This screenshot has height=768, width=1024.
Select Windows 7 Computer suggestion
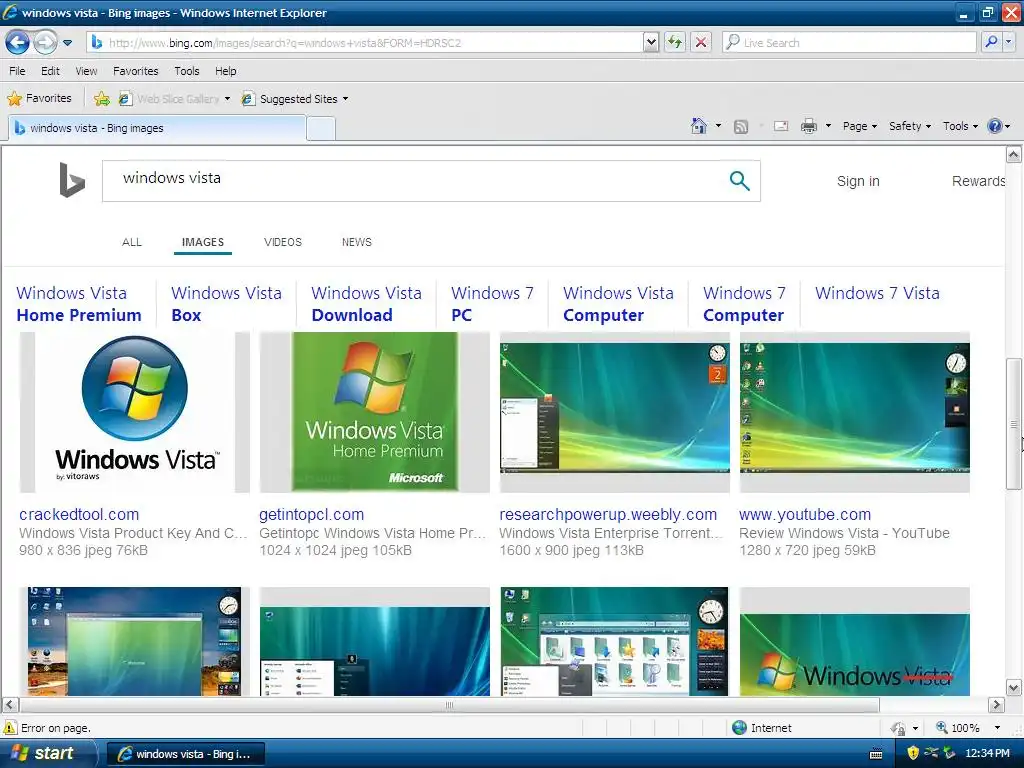click(744, 304)
